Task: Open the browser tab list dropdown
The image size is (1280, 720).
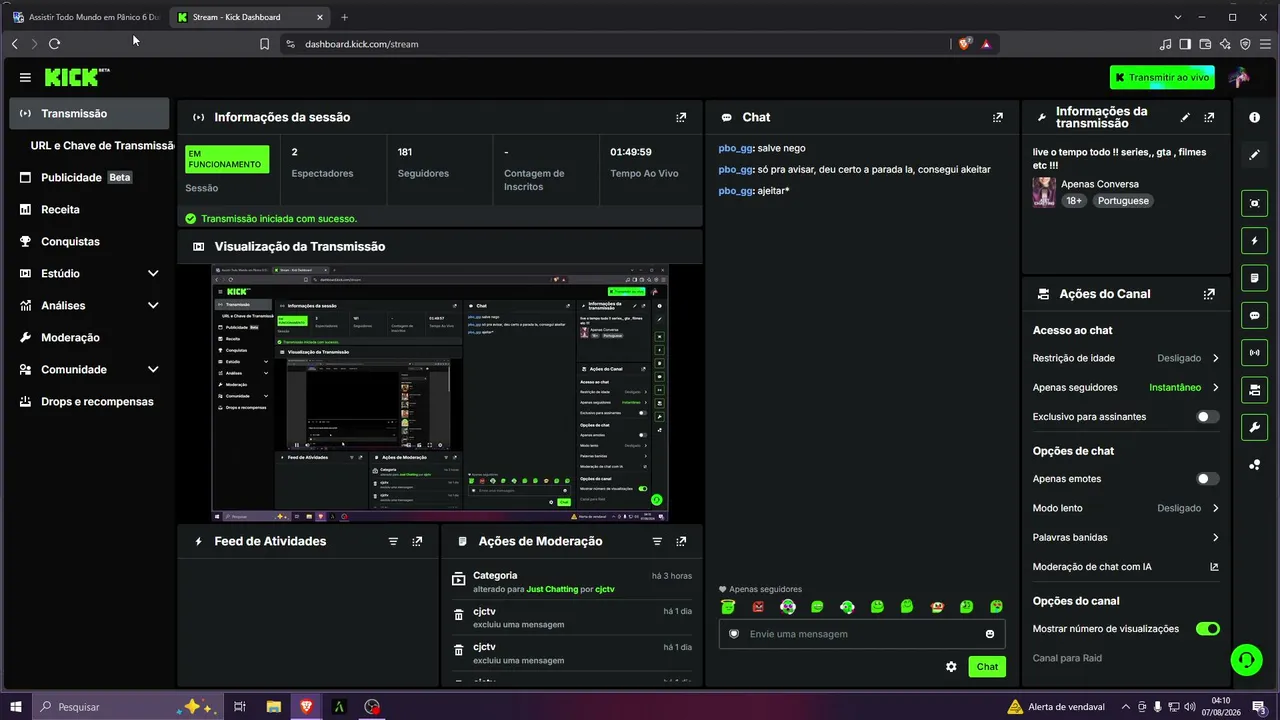Action: pyautogui.click(x=1178, y=17)
